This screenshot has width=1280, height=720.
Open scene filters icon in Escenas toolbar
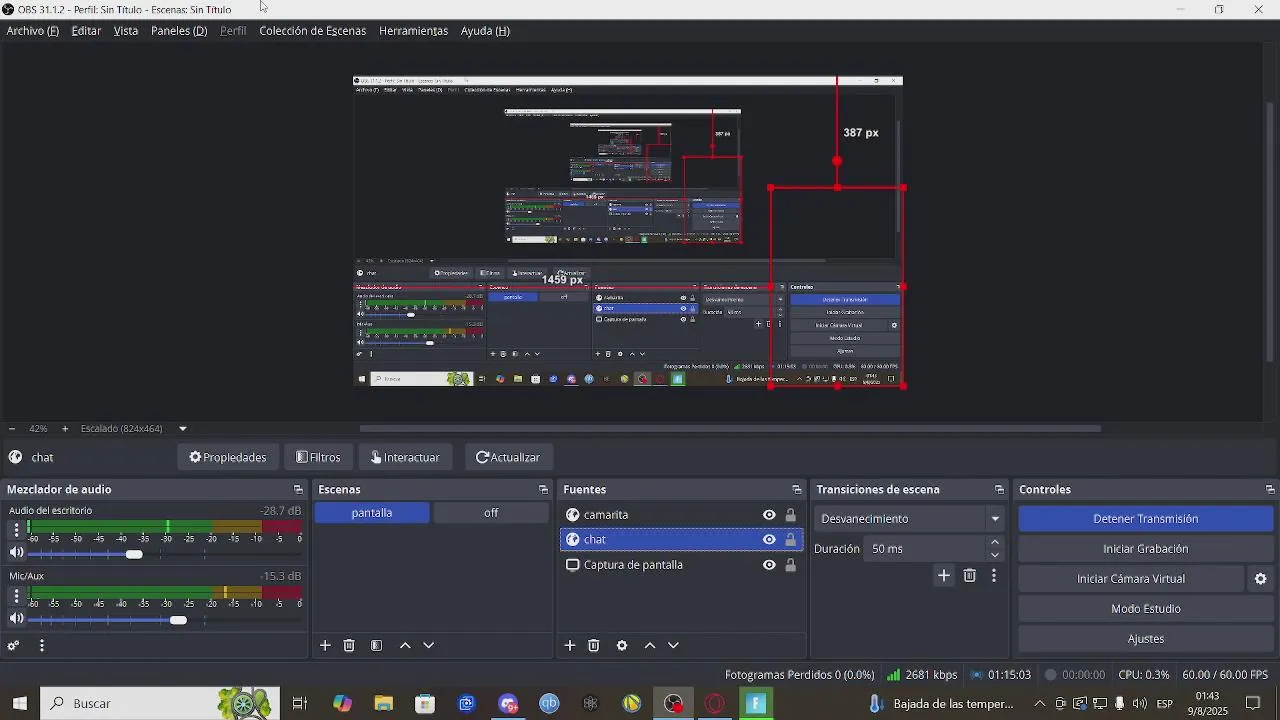tap(377, 646)
